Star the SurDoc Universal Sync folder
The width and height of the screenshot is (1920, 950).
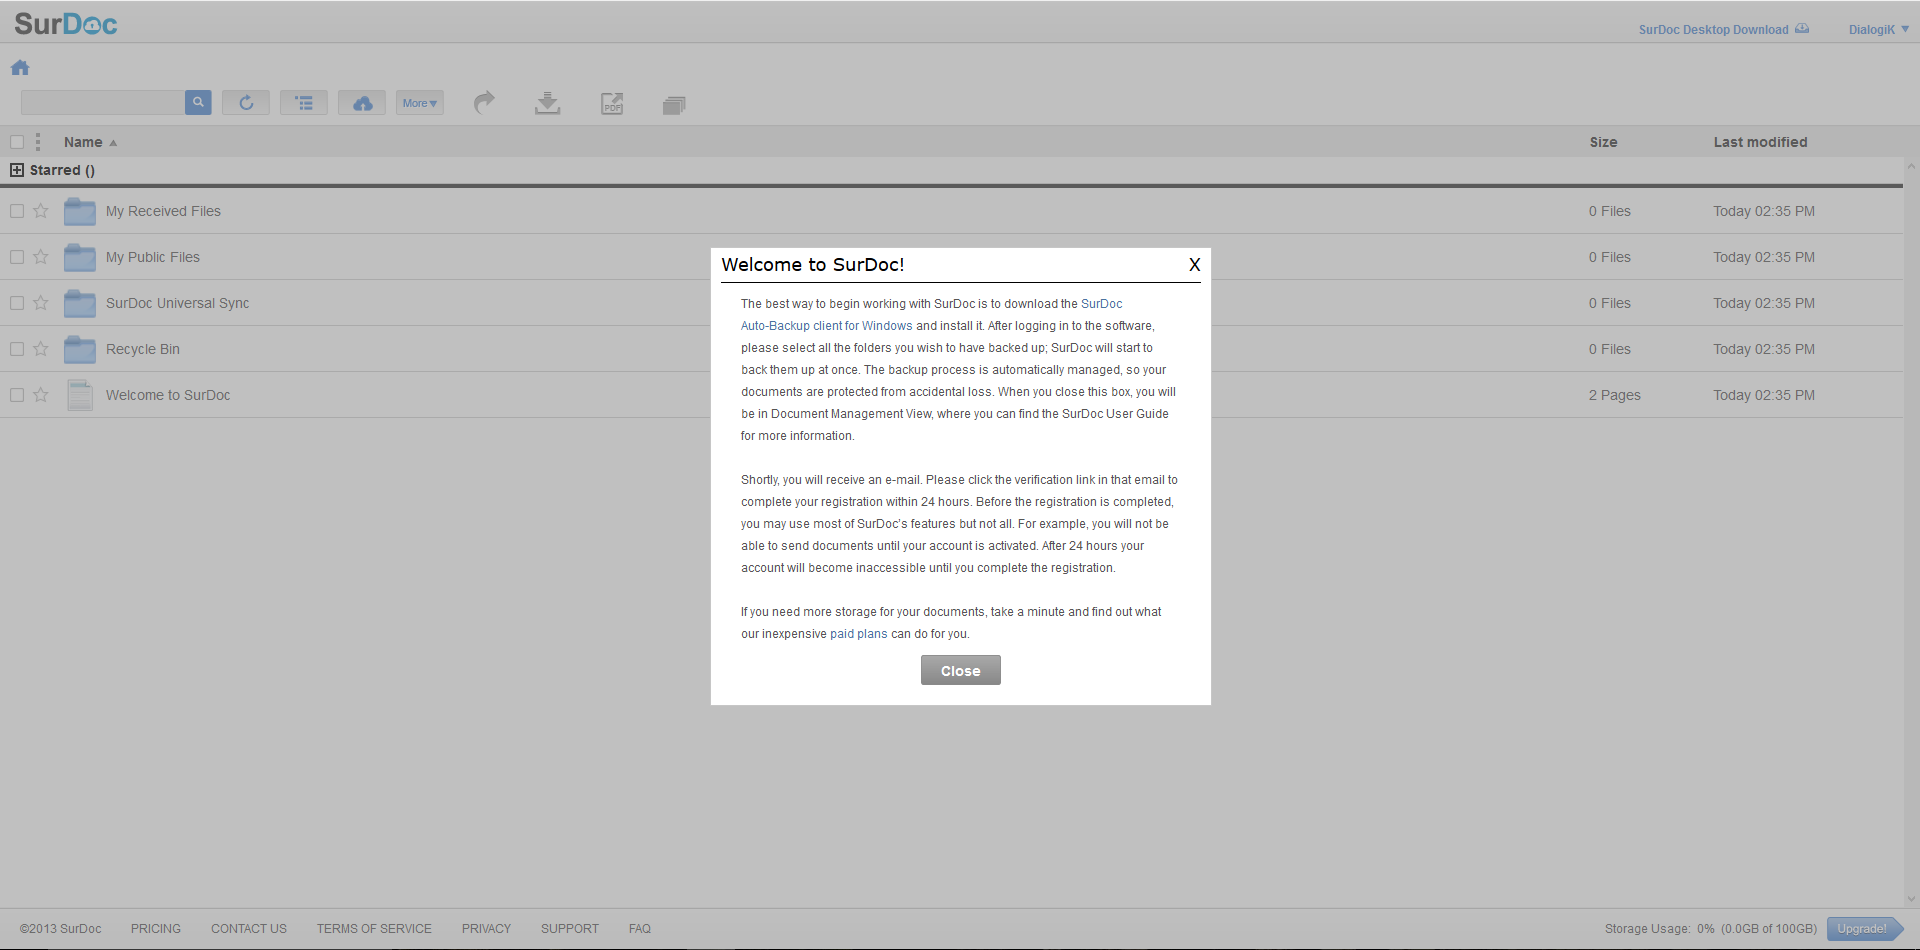[41, 303]
